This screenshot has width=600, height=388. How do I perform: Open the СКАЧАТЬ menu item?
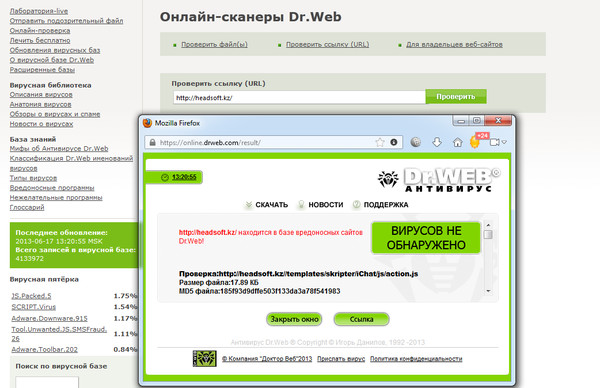[x=271, y=205]
